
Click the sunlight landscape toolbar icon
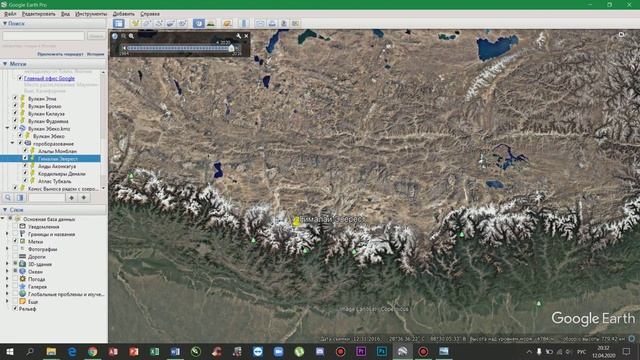(211, 23)
